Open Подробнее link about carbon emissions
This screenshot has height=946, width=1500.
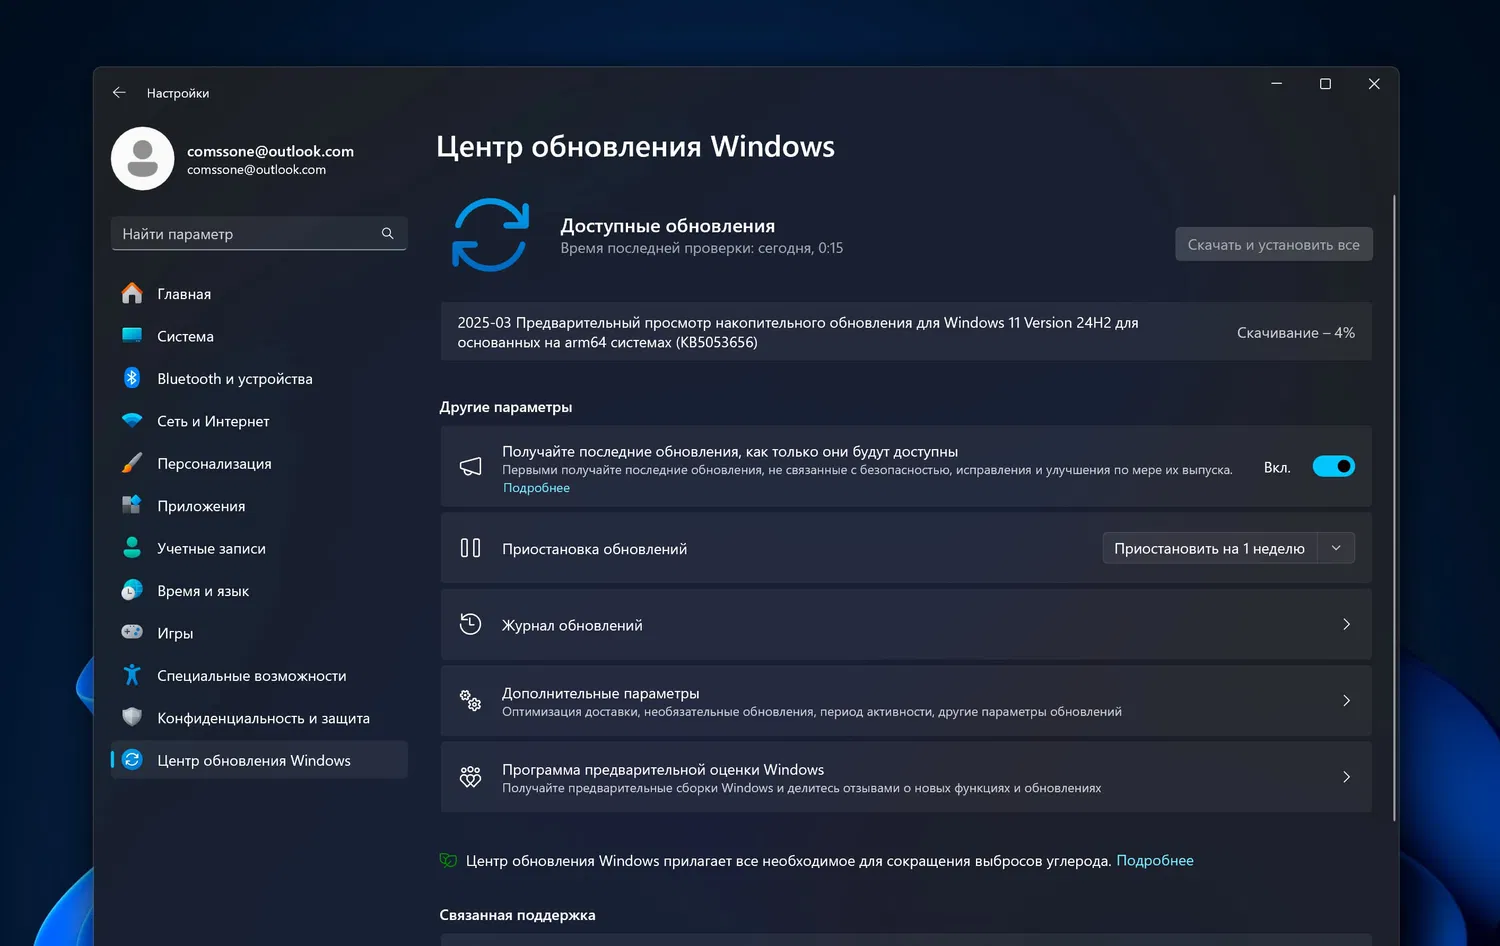(1155, 860)
